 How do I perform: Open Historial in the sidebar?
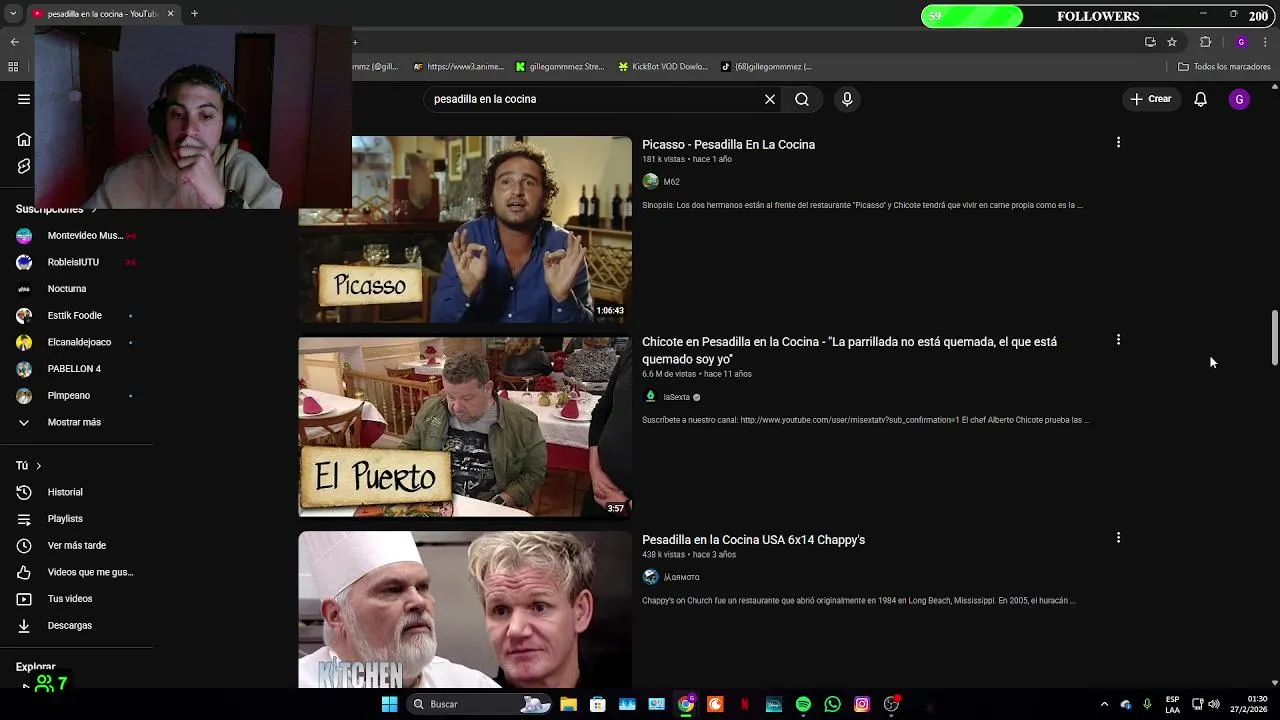[65, 492]
